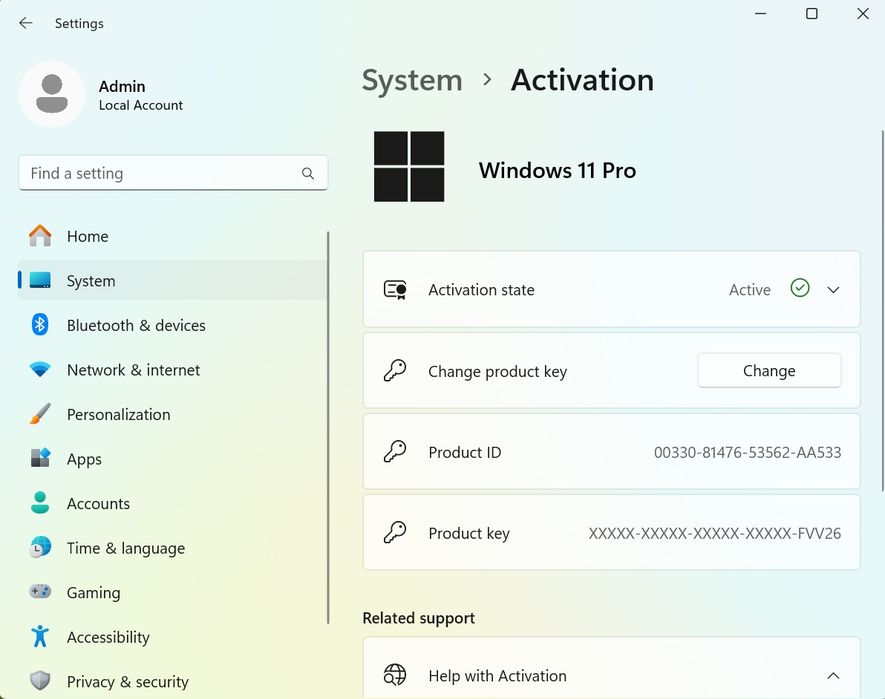Click the Time & language globe icon
This screenshot has width=885, height=699.
click(x=40, y=548)
